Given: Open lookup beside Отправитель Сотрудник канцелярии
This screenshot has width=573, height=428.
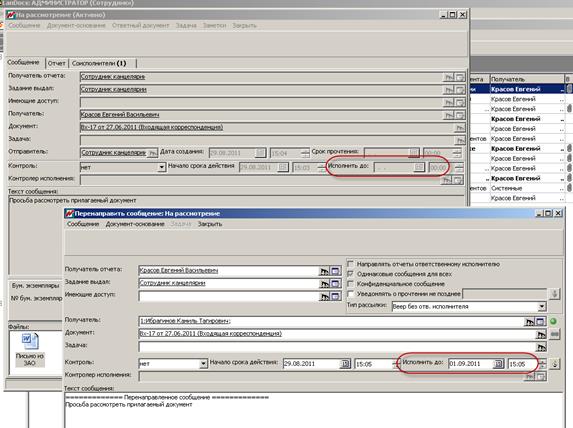Looking at the screenshot, I should tap(152, 153).
